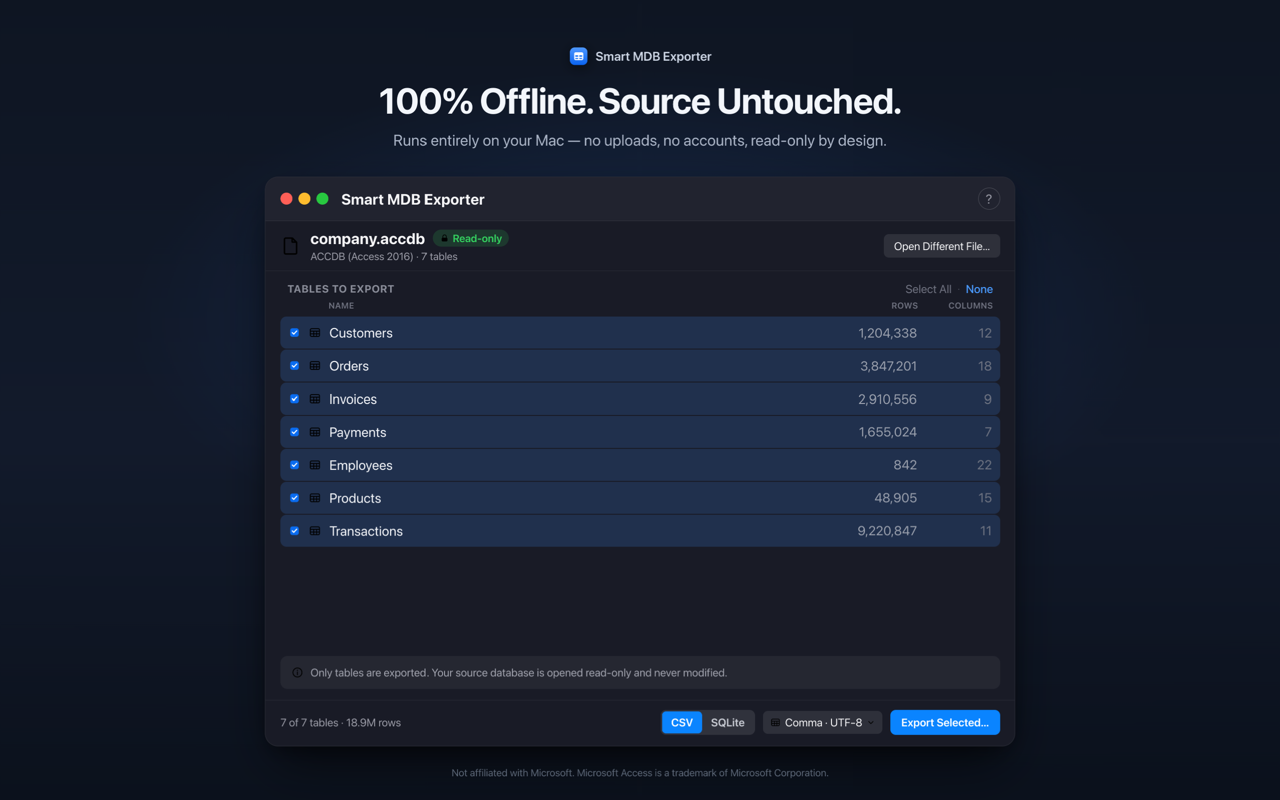Click the Select All link

click(928, 289)
